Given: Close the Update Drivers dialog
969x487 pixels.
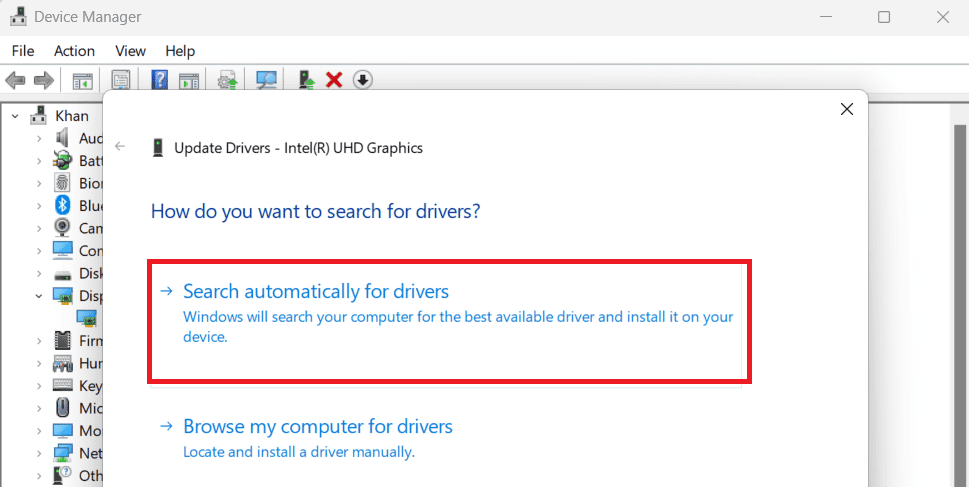Looking at the screenshot, I should (x=847, y=109).
